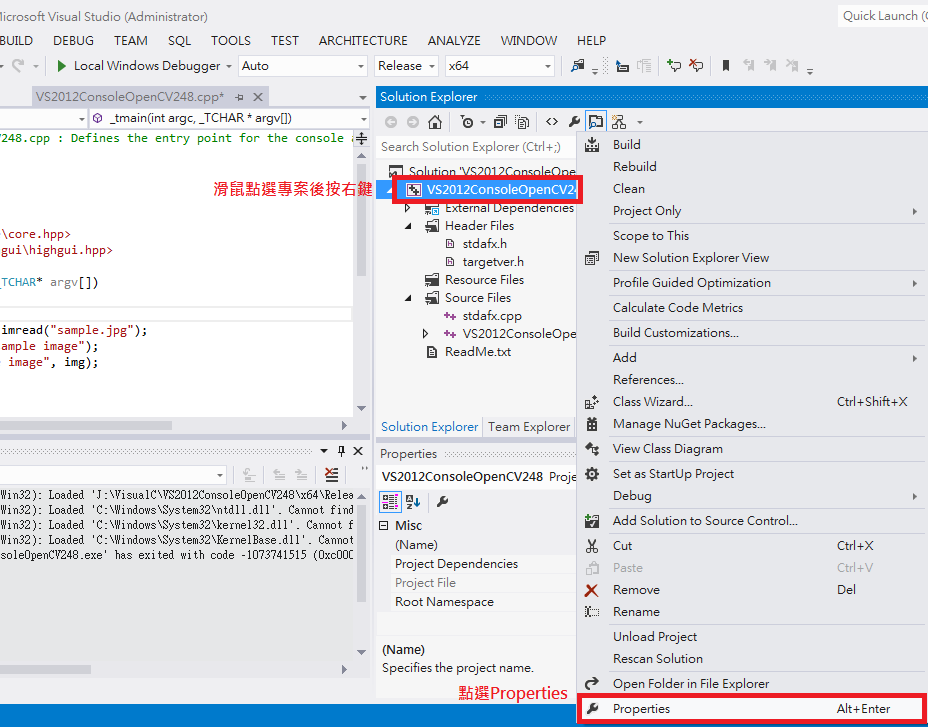Toggle a bookmark with the bookmark icon
The width and height of the screenshot is (928, 727).
(x=726, y=66)
